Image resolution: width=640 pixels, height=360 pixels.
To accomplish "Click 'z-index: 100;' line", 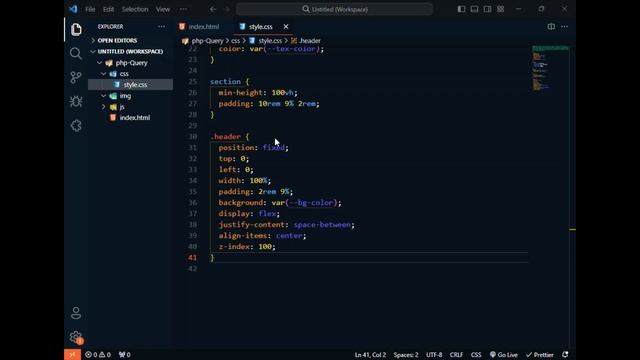I will tap(247, 247).
